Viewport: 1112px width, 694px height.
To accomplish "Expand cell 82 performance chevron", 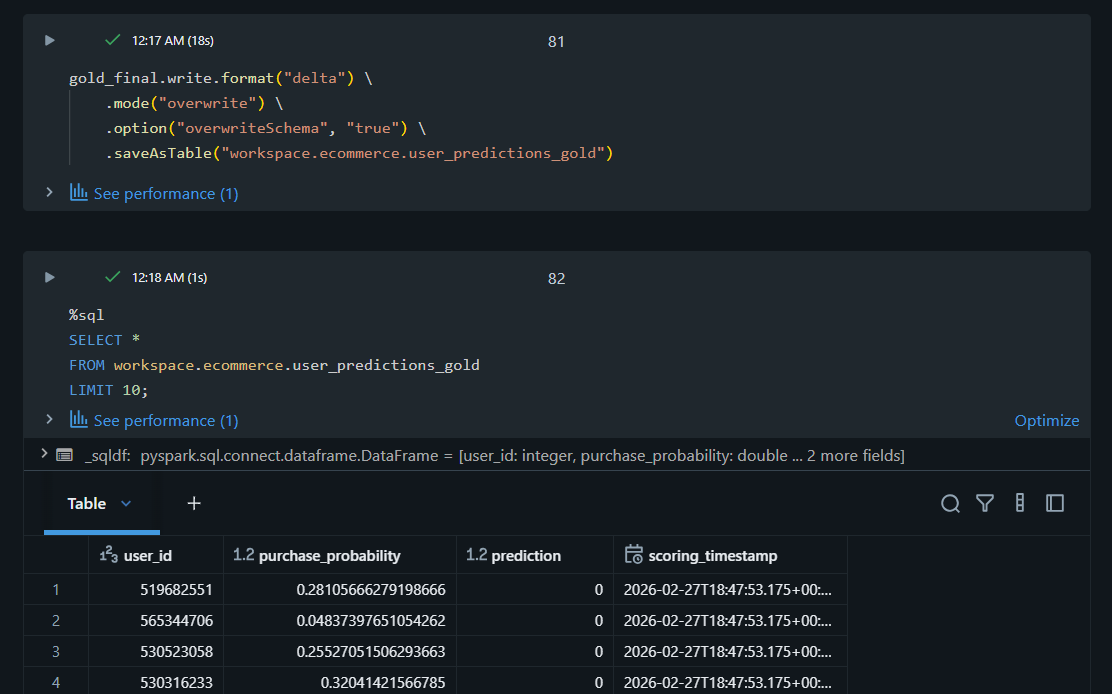I will (49, 419).
